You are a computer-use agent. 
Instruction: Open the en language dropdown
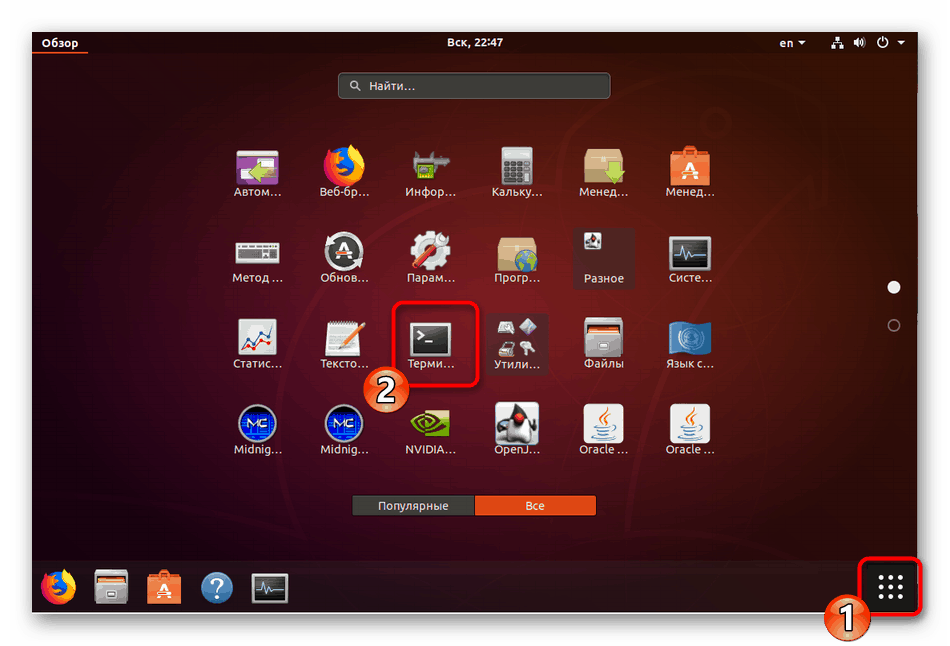tap(792, 42)
